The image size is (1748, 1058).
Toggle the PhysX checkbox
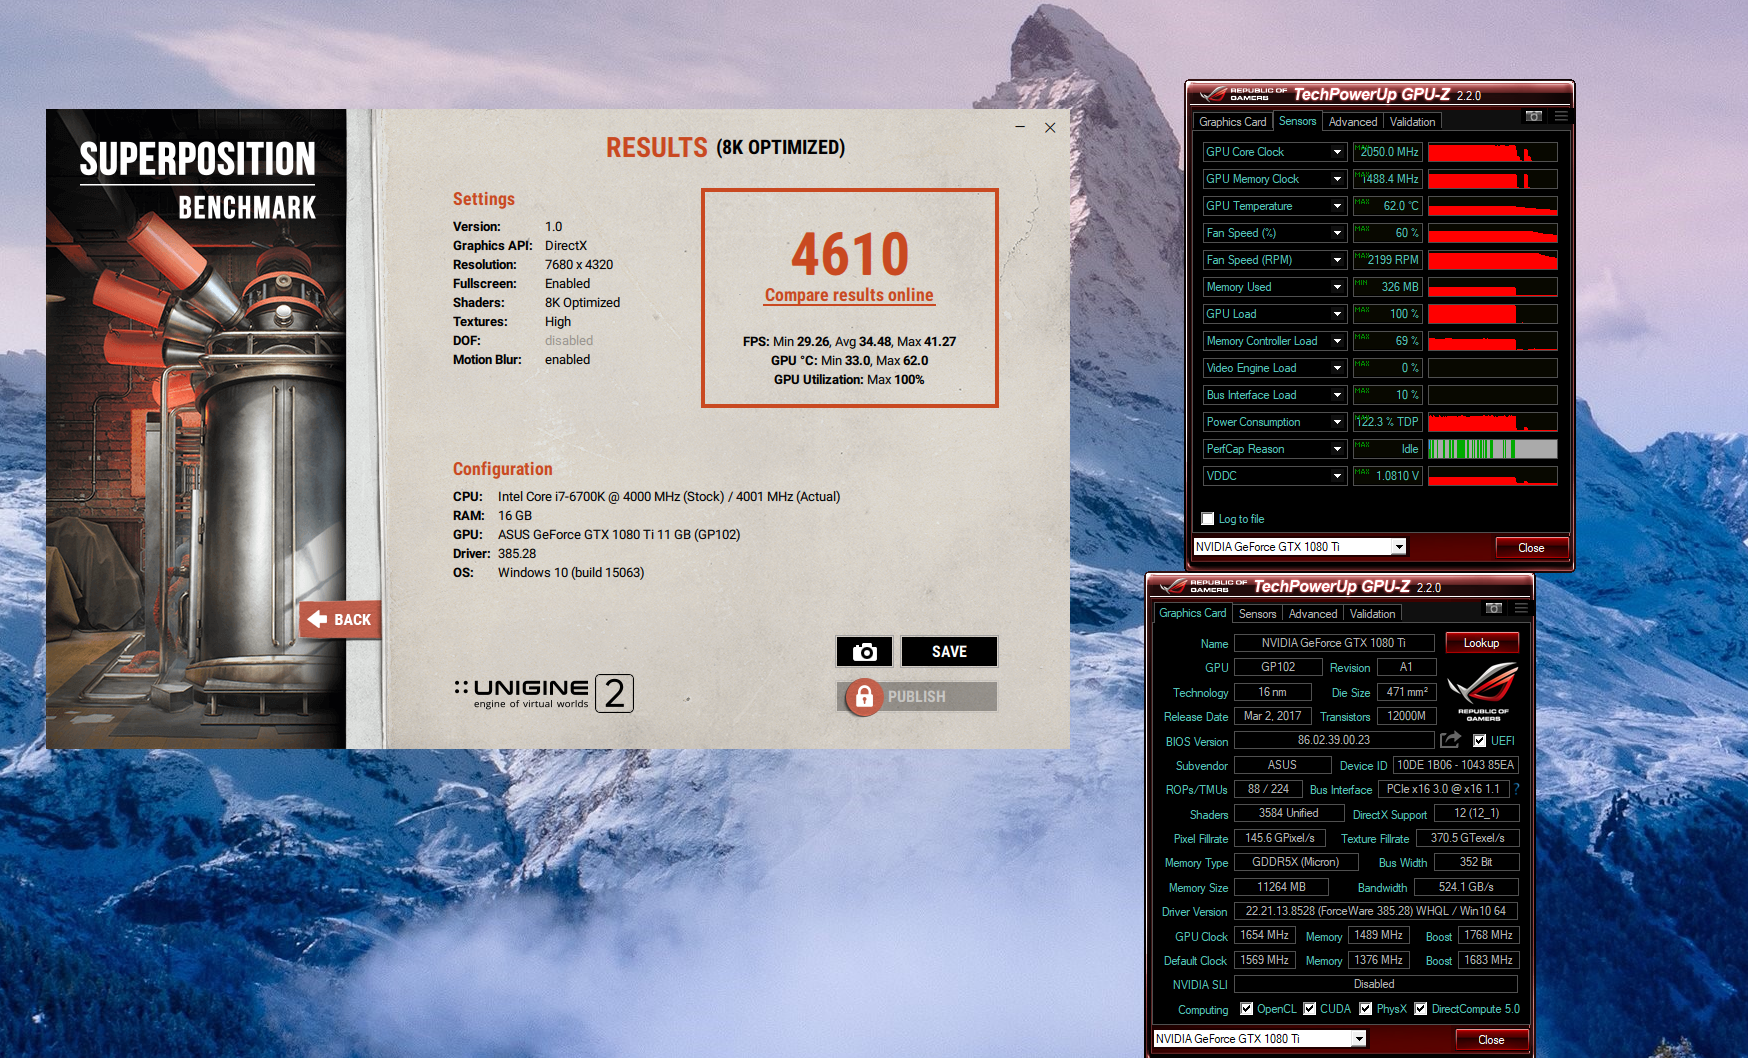click(x=1365, y=1009)
